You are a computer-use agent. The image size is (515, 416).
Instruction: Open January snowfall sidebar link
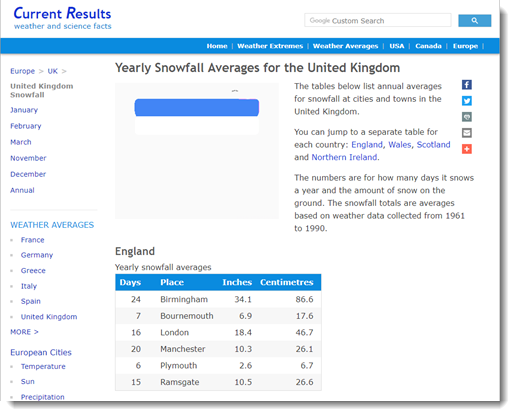click(24, 110)
